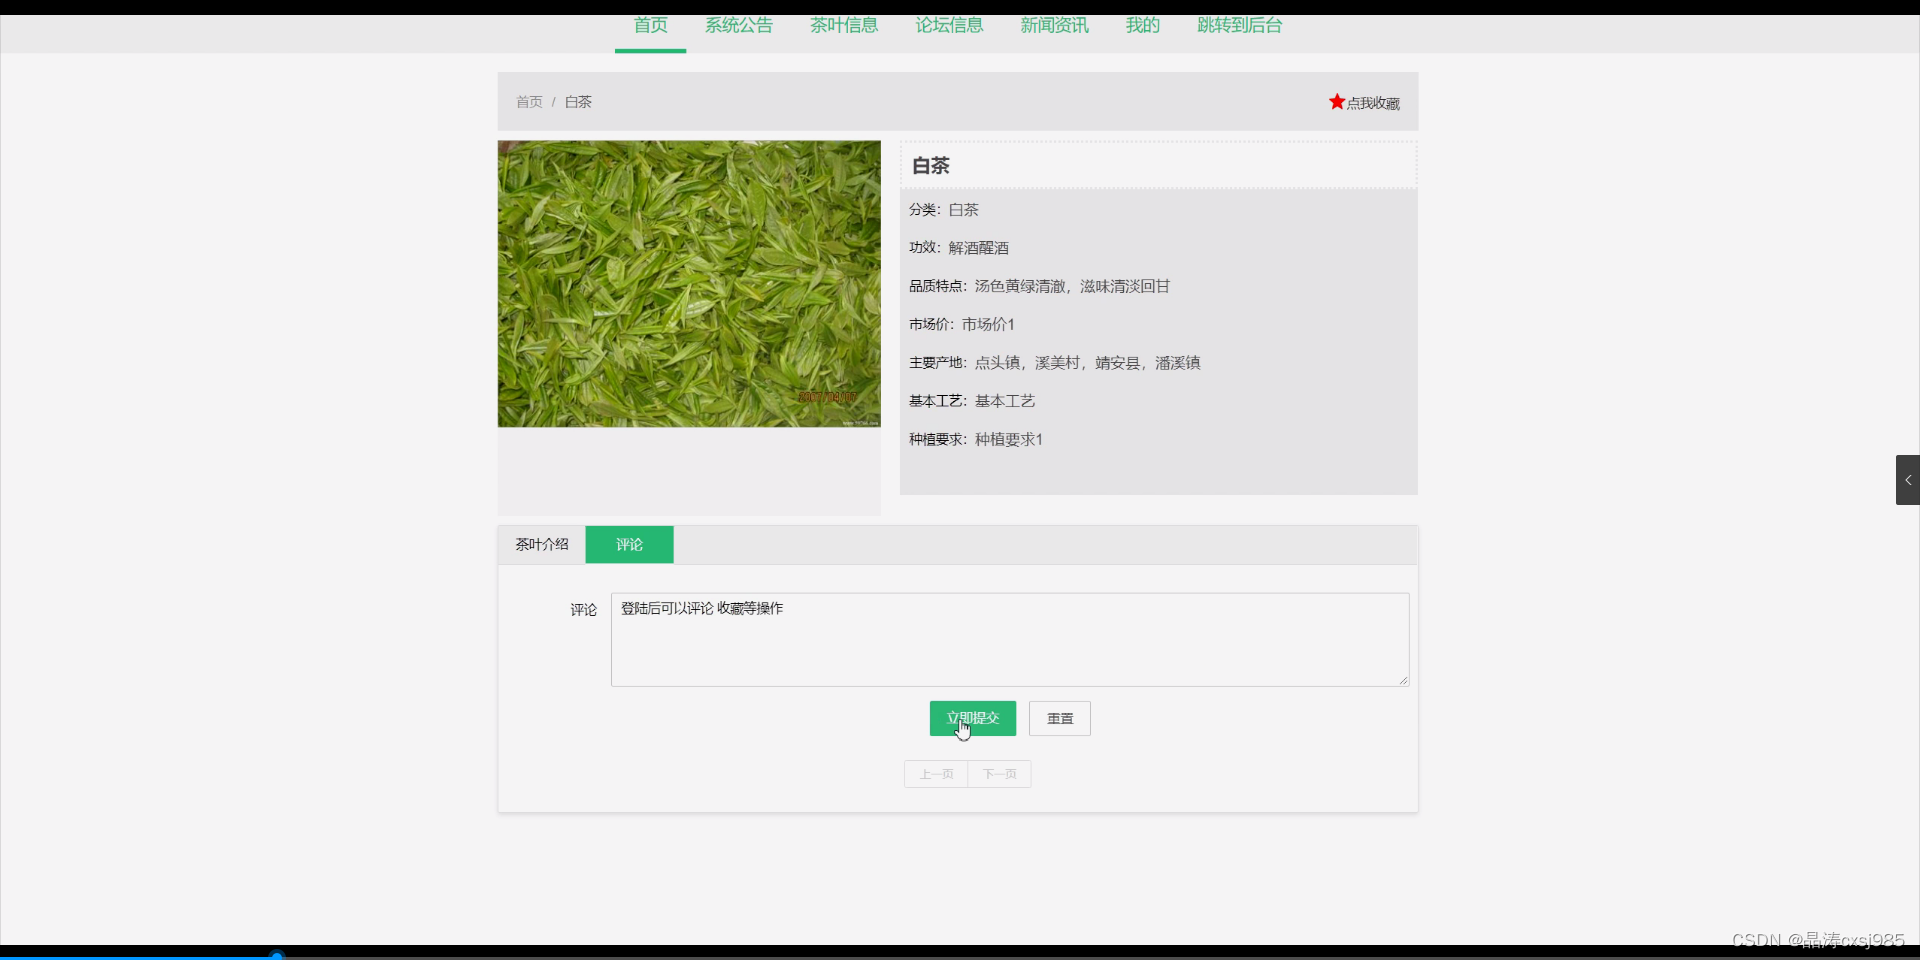This screenshot has height=960, width=1920.
Task: Go to next page with 下一页
Action: (999, 774)
